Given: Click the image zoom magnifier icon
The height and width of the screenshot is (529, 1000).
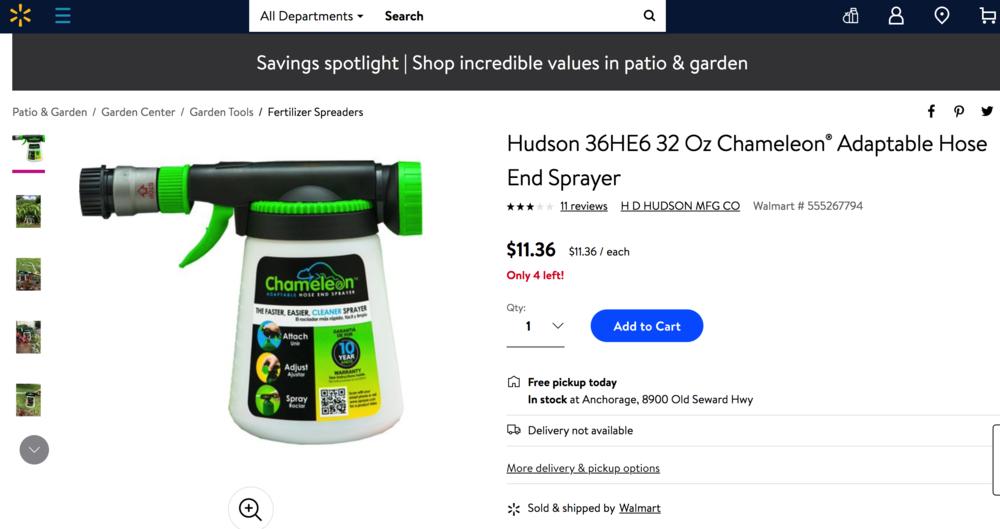Looking at the screenshot, I should (x=250, y=509).
